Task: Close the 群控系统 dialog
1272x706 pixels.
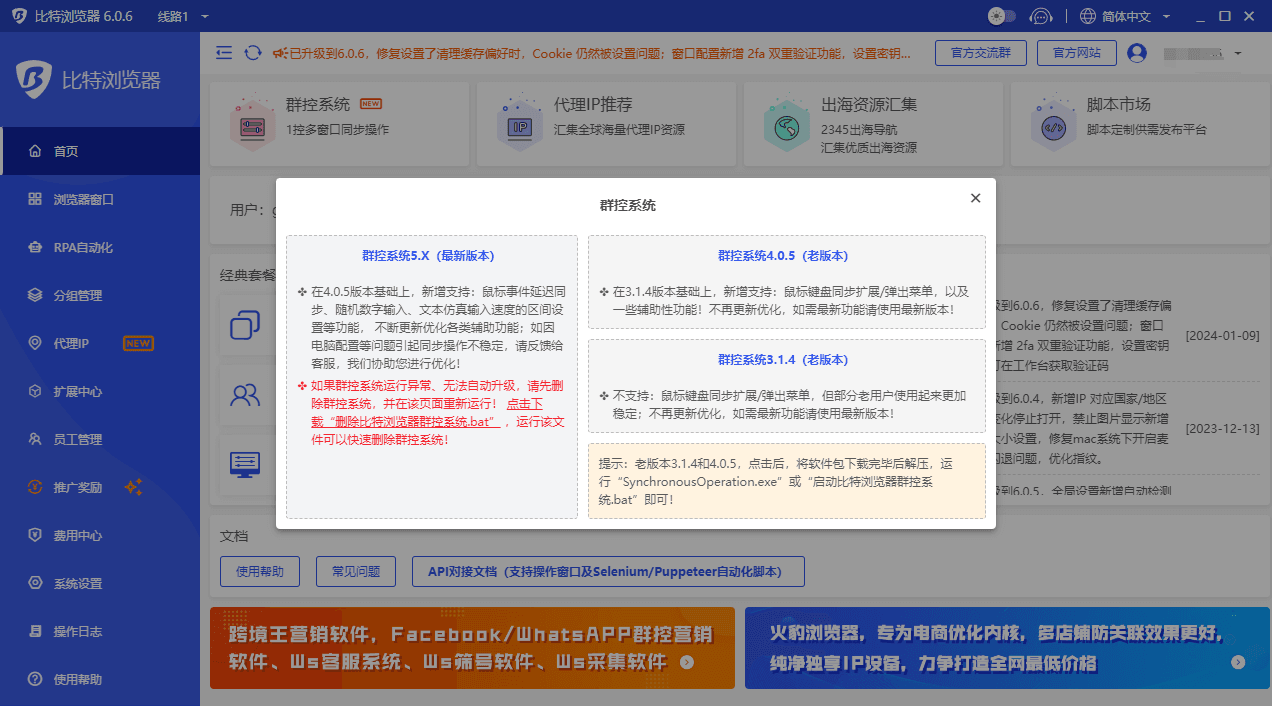Action: tap(975, 198)
